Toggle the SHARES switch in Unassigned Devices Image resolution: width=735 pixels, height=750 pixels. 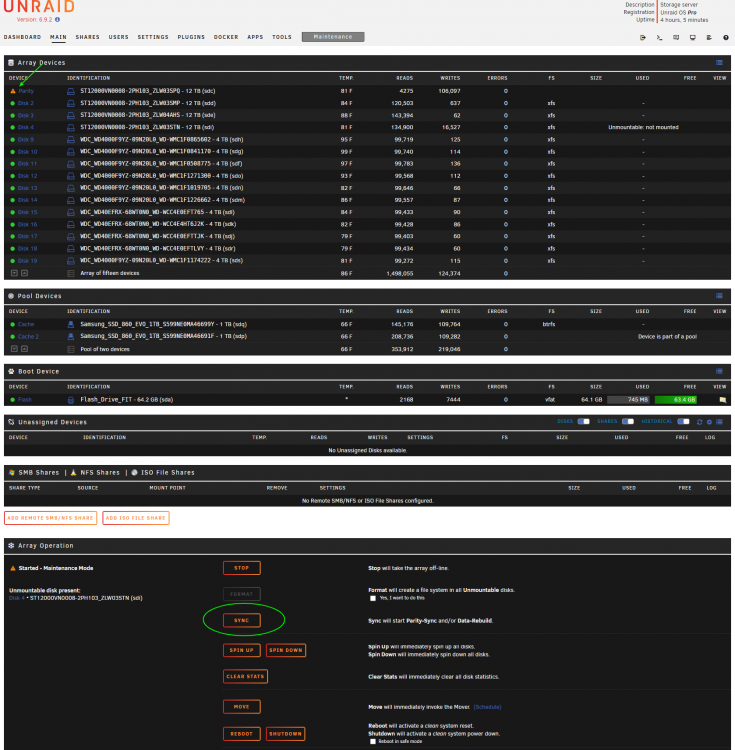pyautogui.click(x=628, y=421)
